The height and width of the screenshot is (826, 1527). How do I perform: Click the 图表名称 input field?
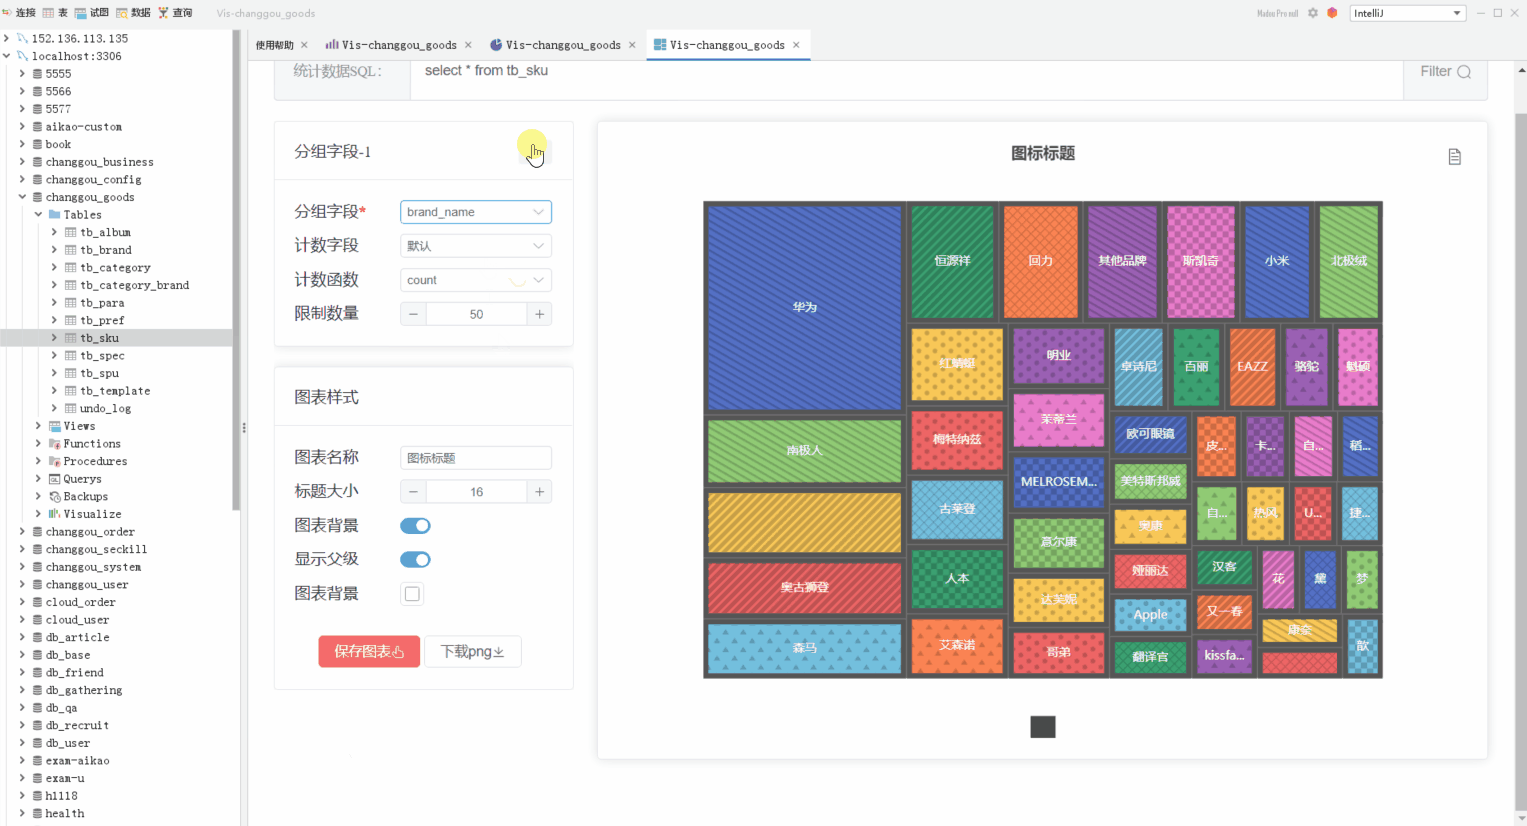coord(476,458)
